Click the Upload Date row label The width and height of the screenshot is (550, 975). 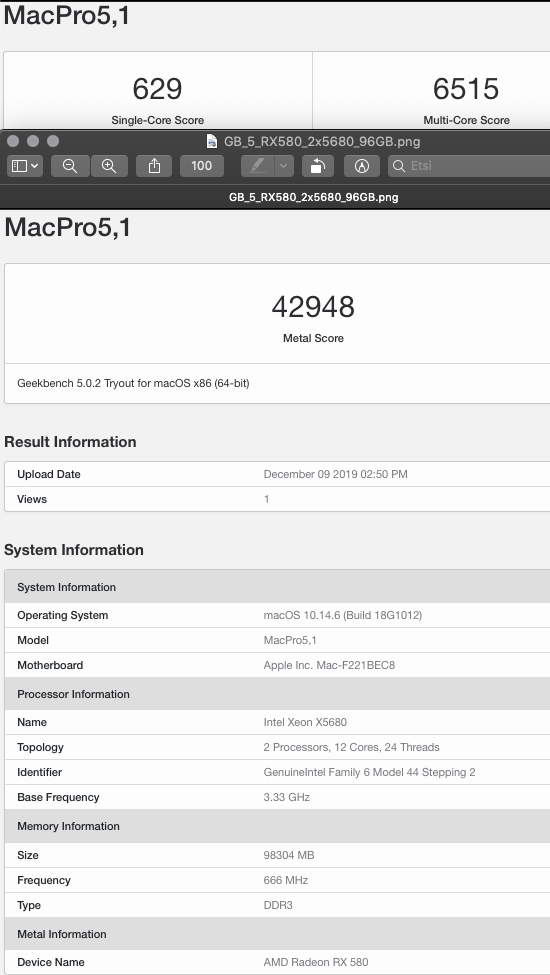pyautogui.click(x=48, y=474)
